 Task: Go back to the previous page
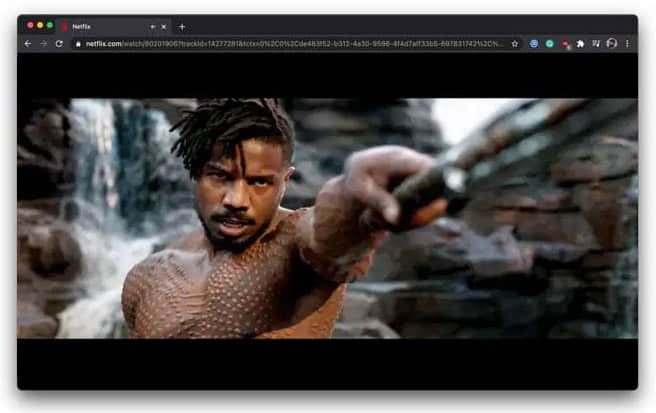tap(28, 44)
